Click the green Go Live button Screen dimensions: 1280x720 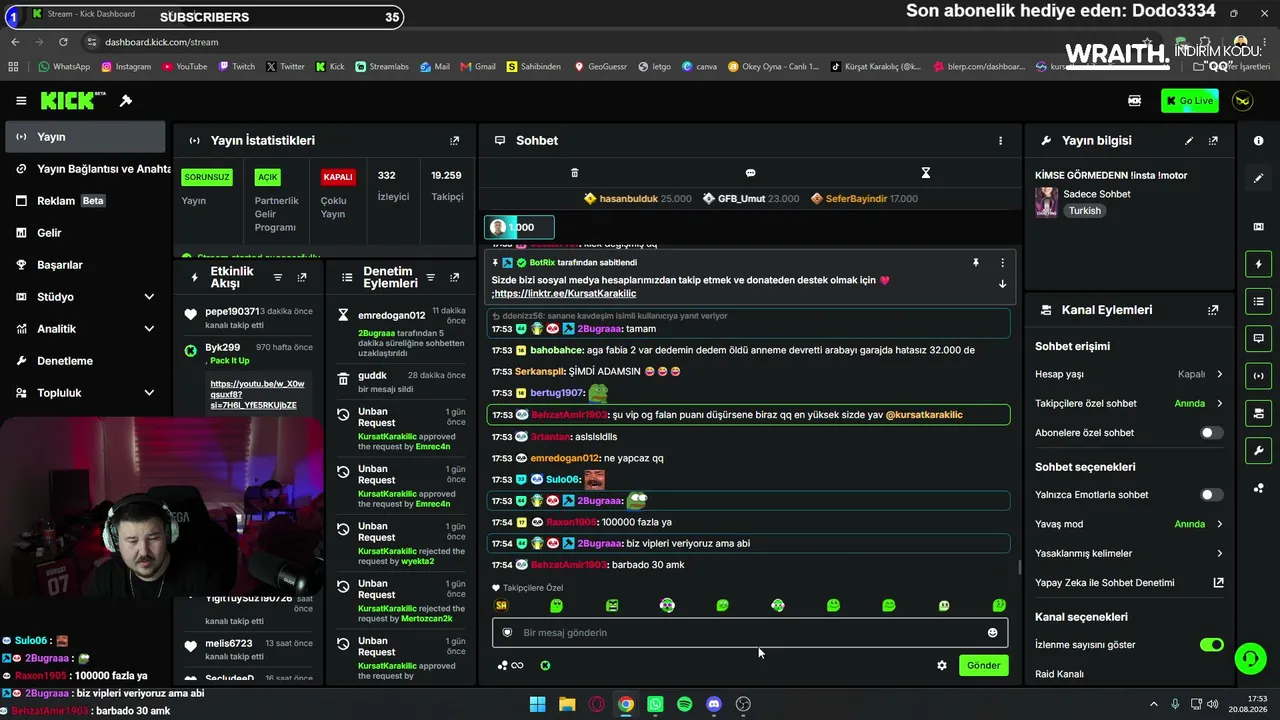(1189, 100)
